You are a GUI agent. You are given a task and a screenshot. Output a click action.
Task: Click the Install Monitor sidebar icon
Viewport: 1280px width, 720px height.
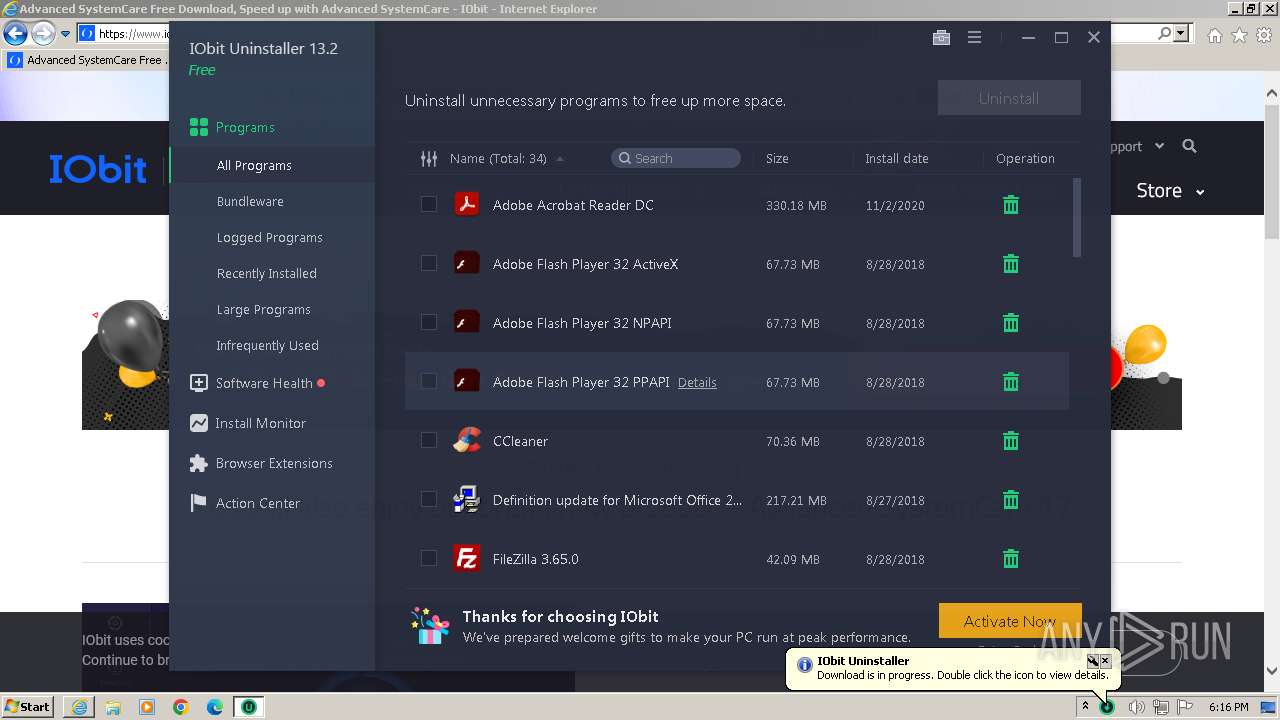click(198, 423)
